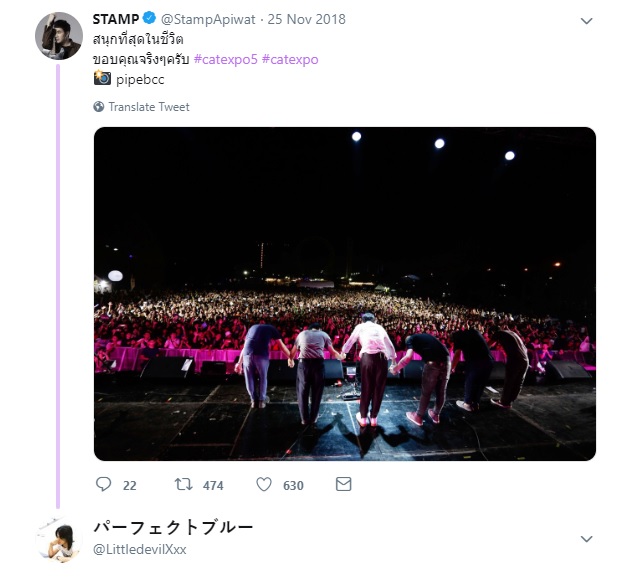
Task: Click STAMP display name
Action: [x=116, y=19]
